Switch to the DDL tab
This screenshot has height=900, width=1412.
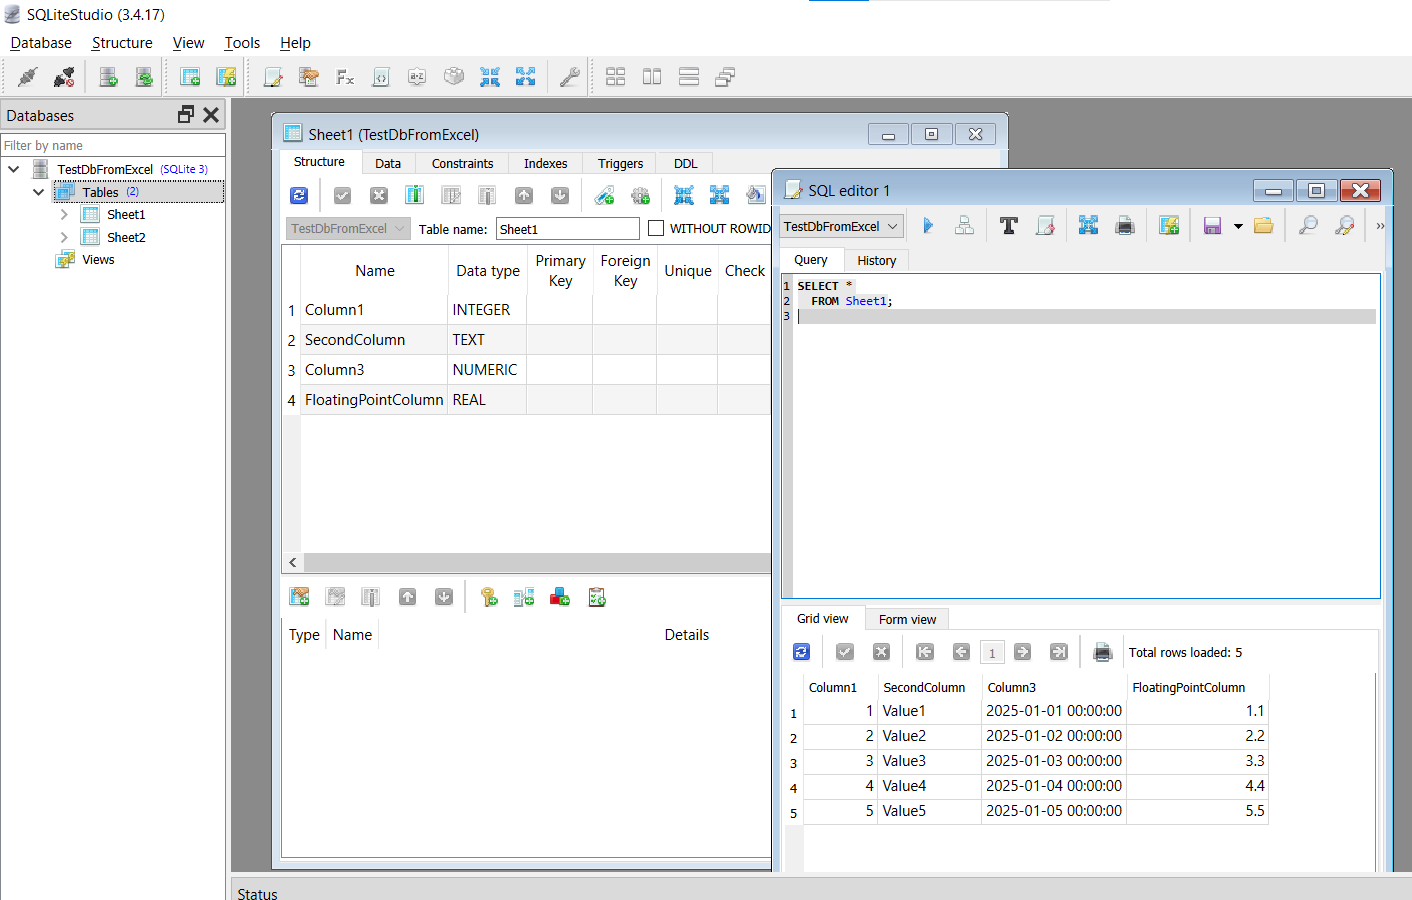tap(685, 163)
